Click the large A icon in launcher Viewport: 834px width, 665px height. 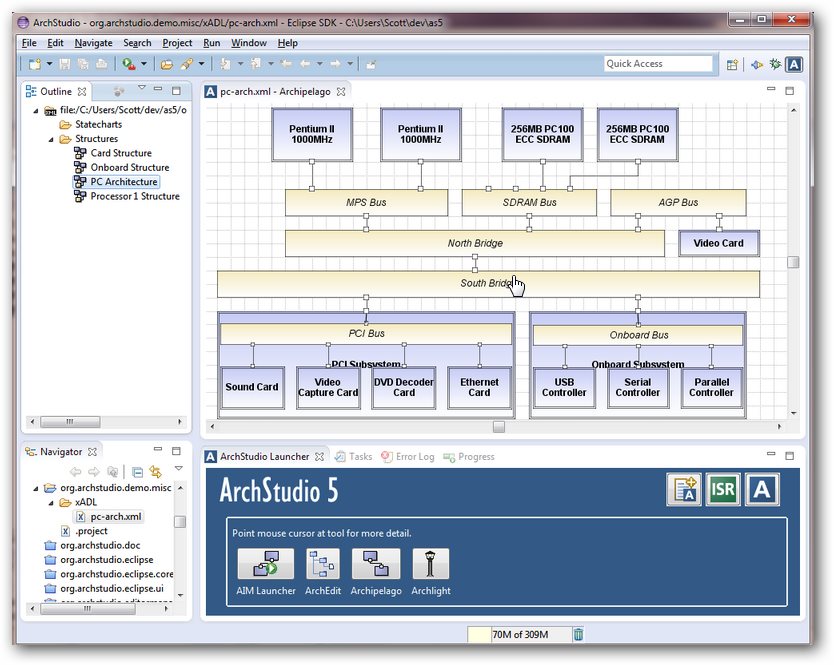[x=762, y=489]
